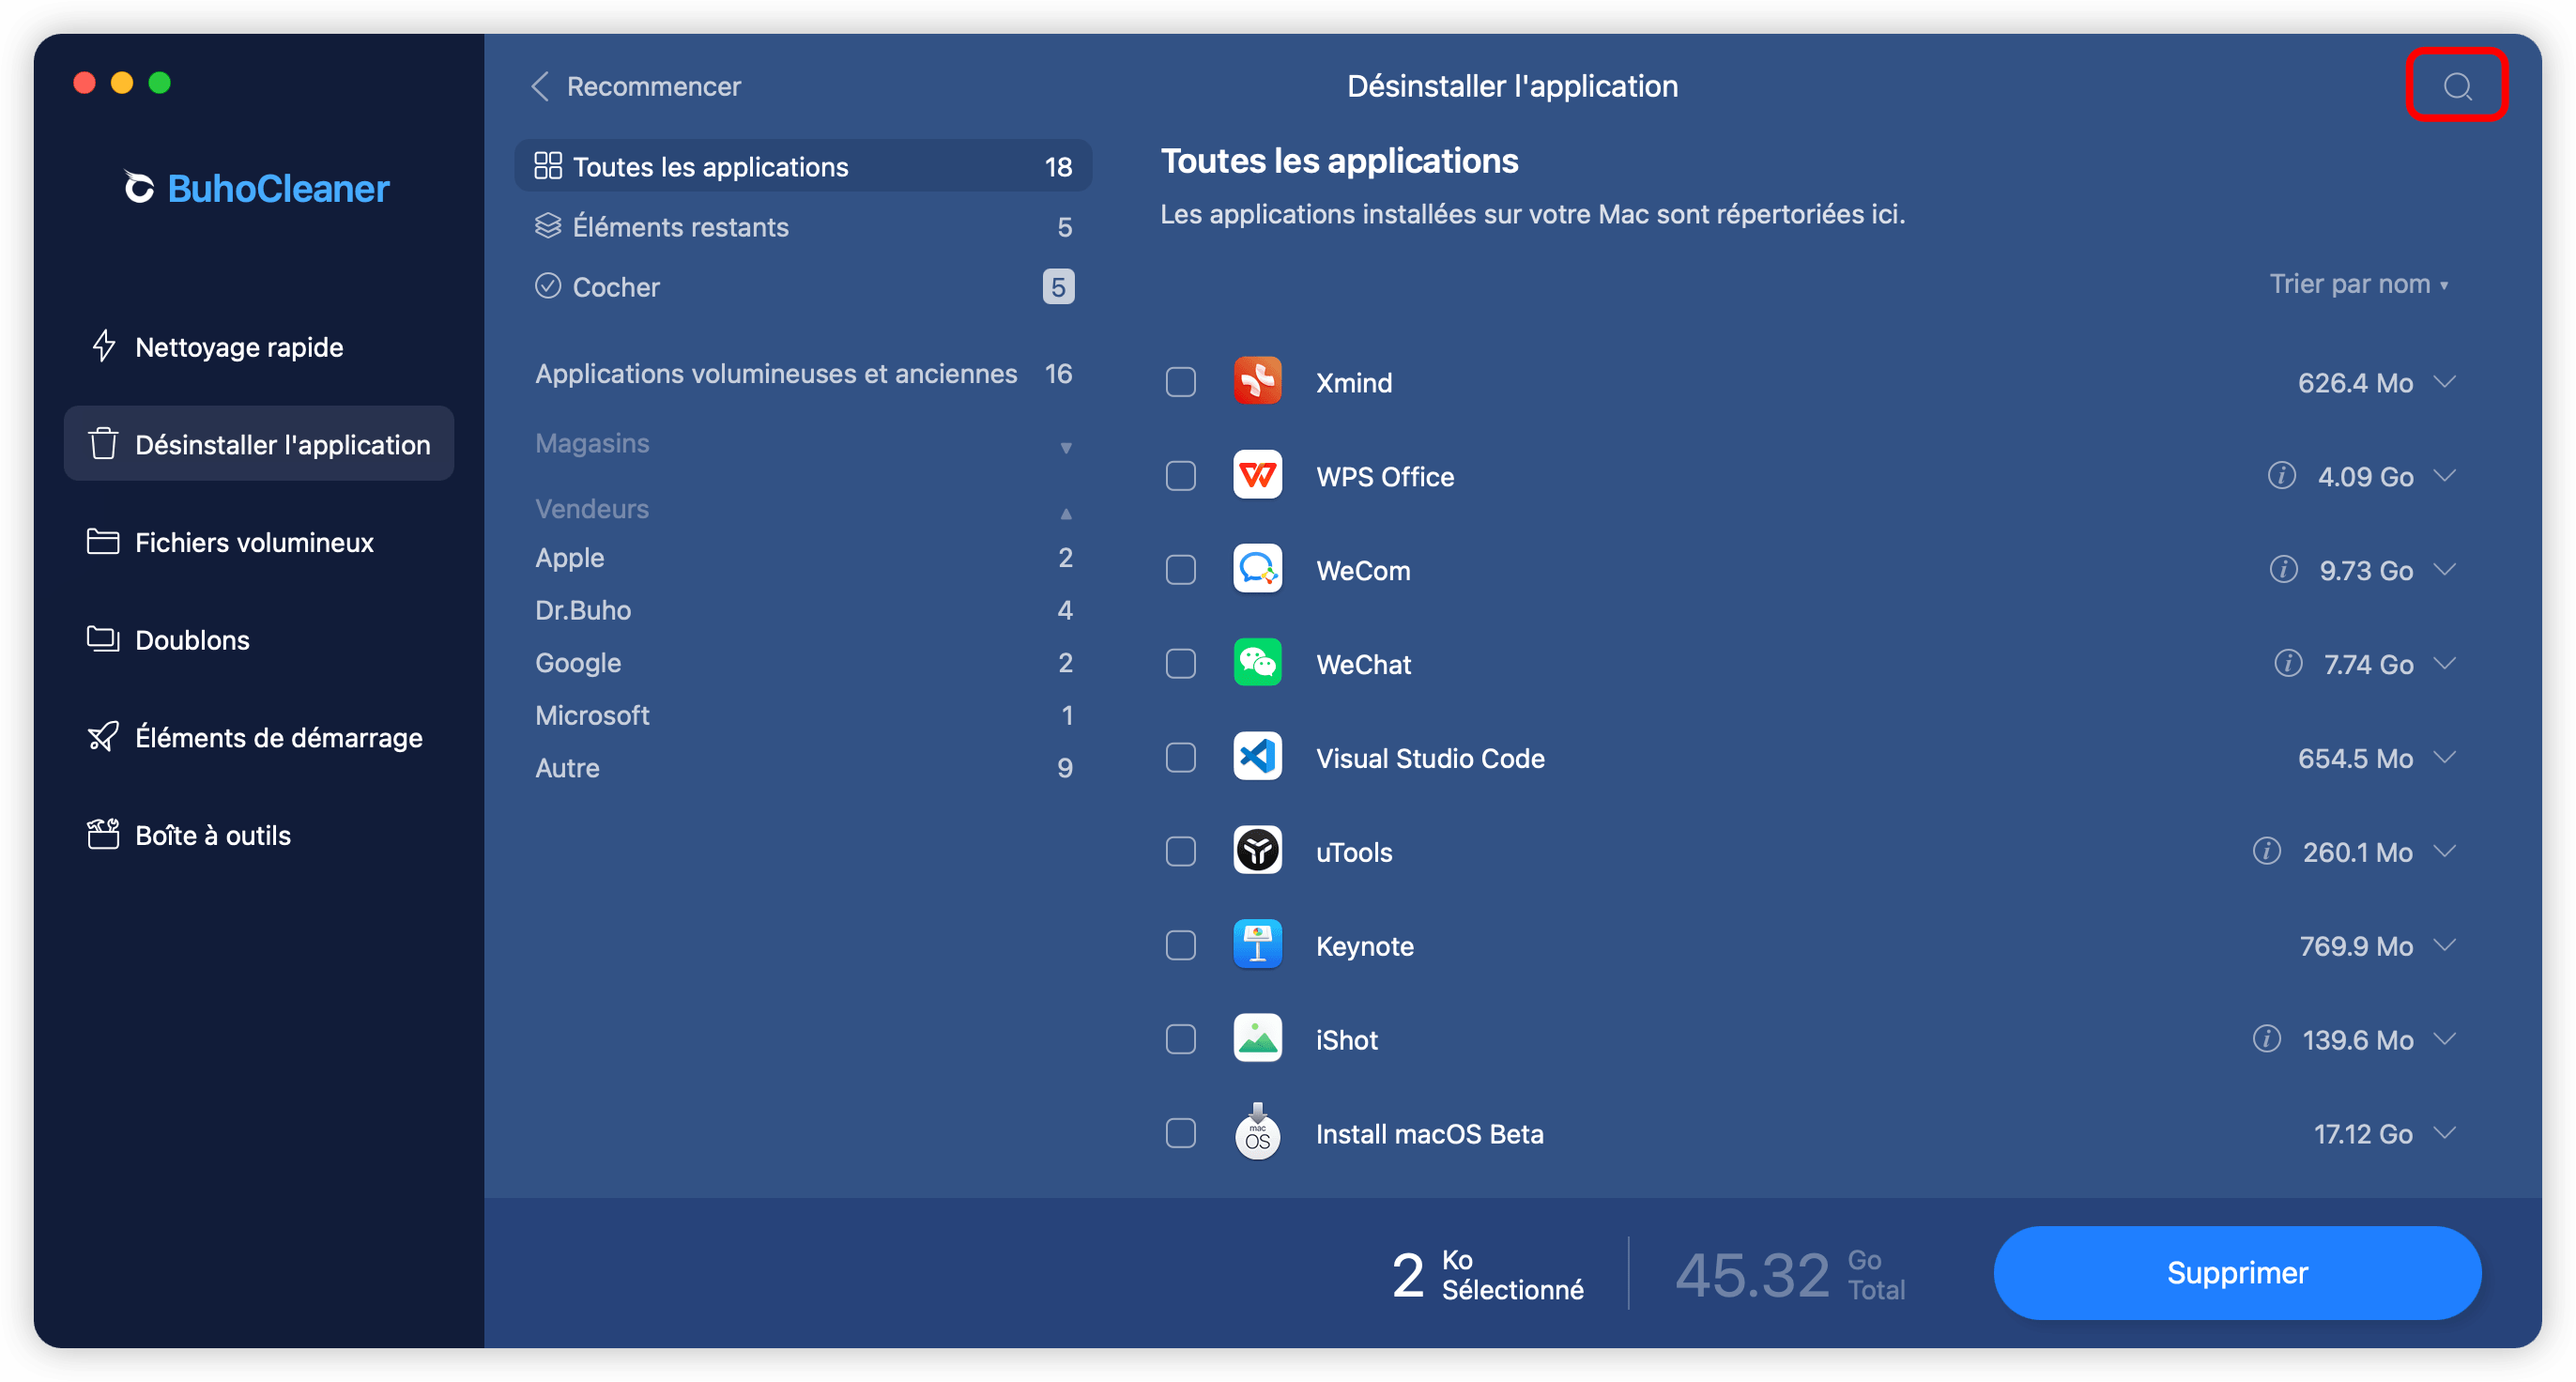Click the 45.32 Go Total figure
The image size is (2576, 1382).
point(1790,1275)
